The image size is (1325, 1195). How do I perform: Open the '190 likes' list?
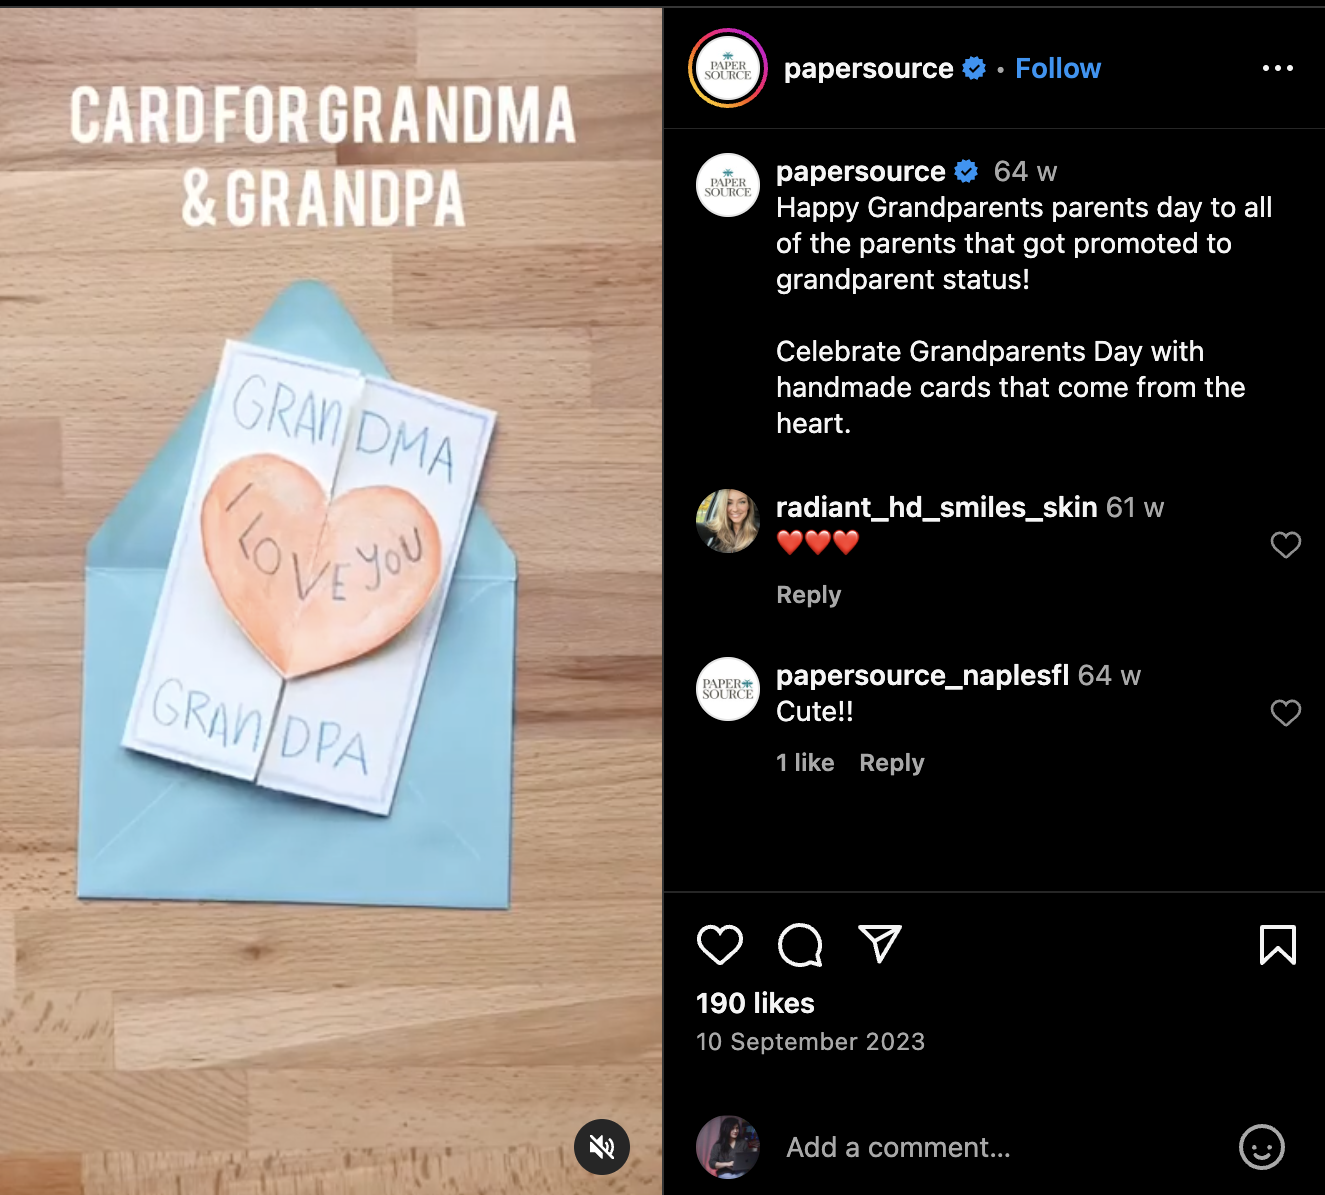click(755, 1003)
